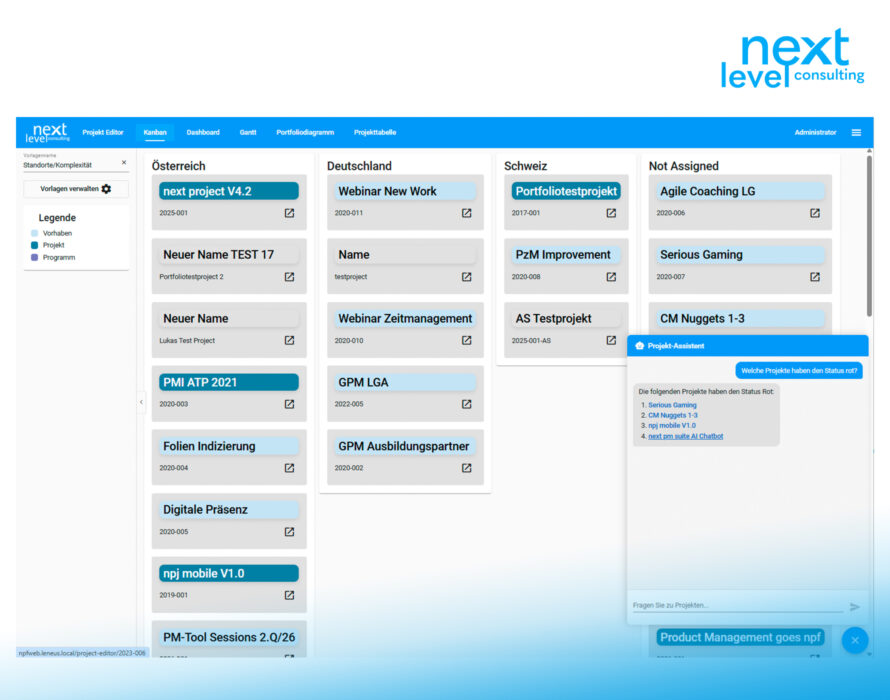
Task: Switch to the Dashboard tab
Action: 203,132
